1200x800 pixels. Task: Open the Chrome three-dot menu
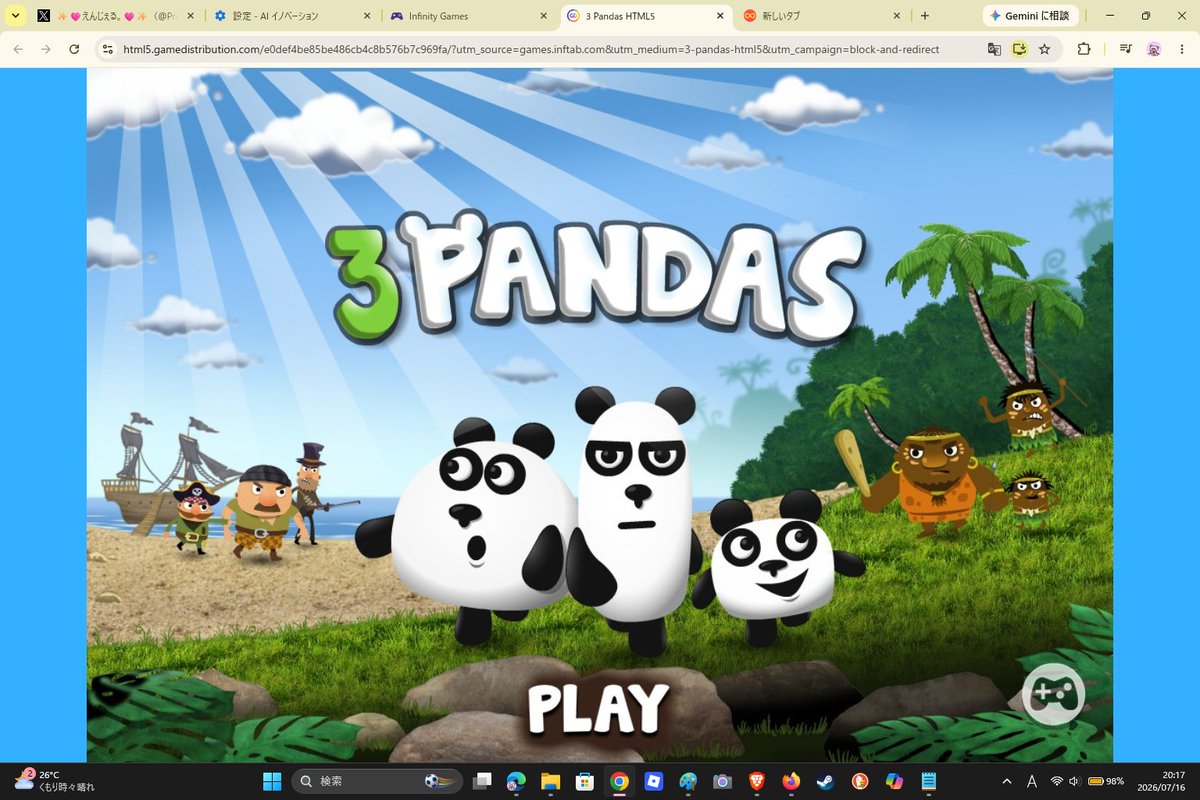(1182, 49)
